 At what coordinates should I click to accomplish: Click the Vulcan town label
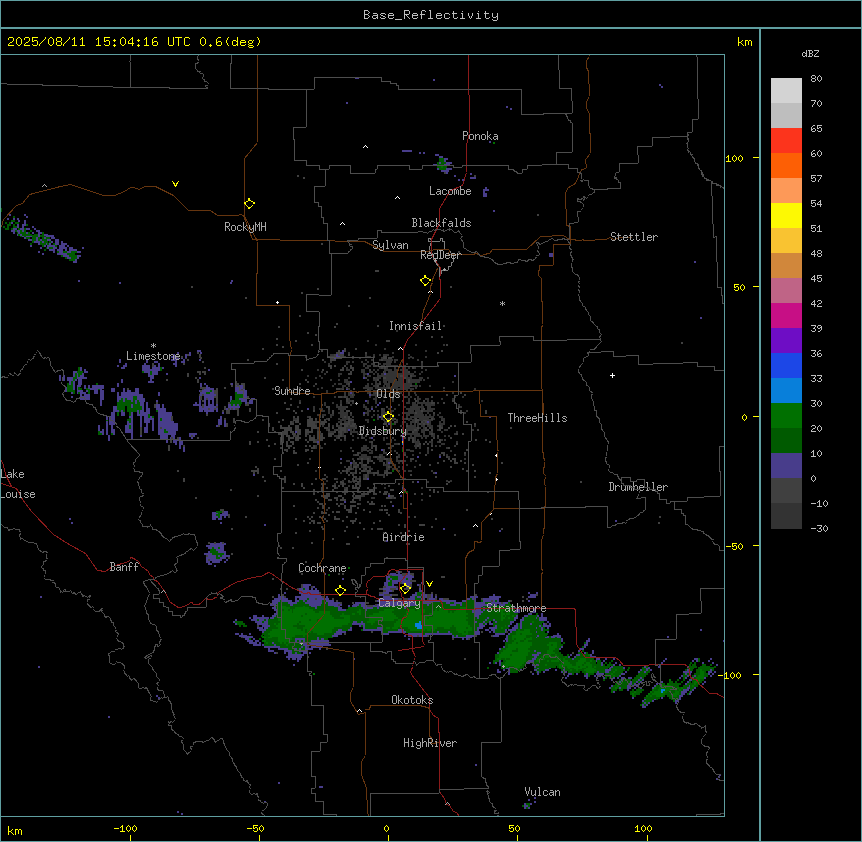tap(543, 792)
